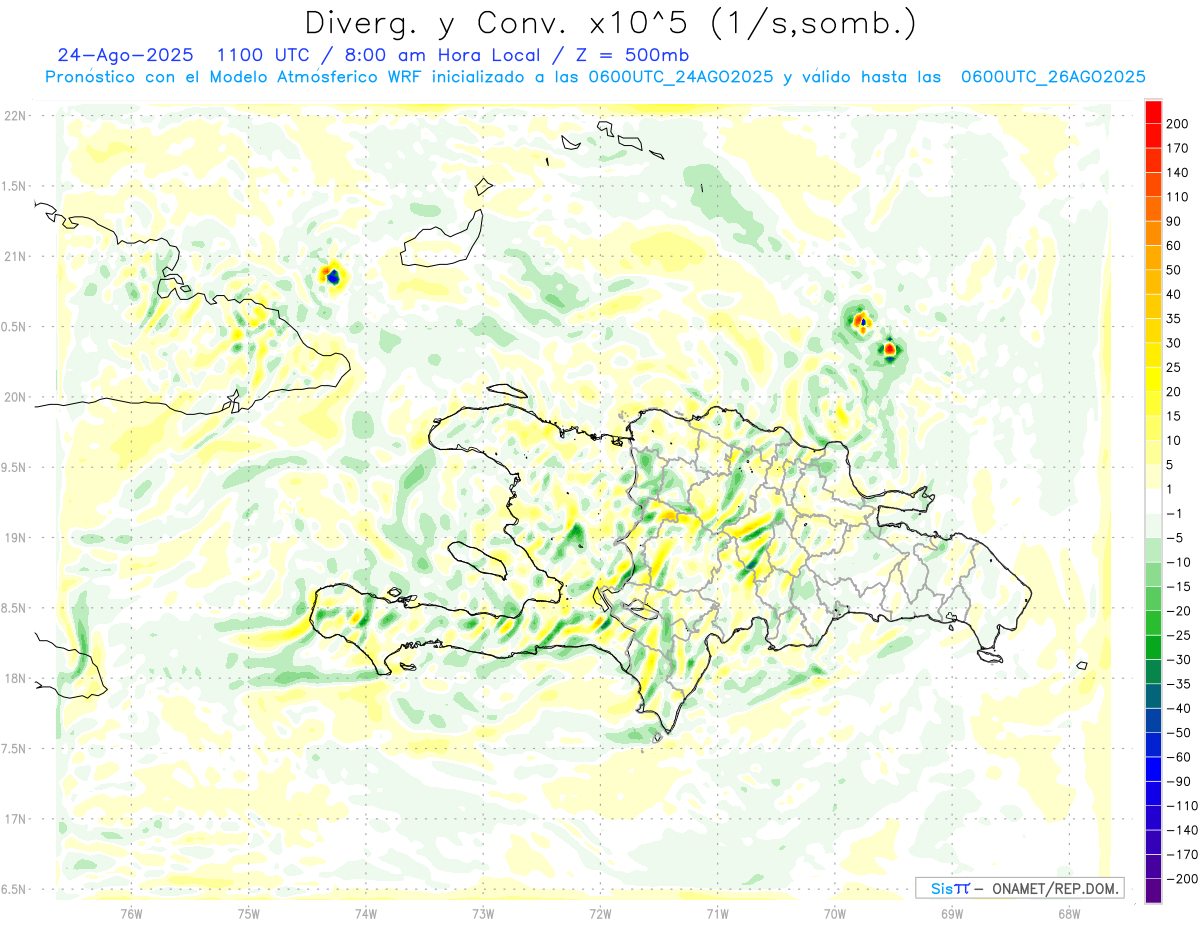Click the '73W' longitude label
Image resolution: width=1200 pixels, height=927 pixels.
(x=483, y=913)
